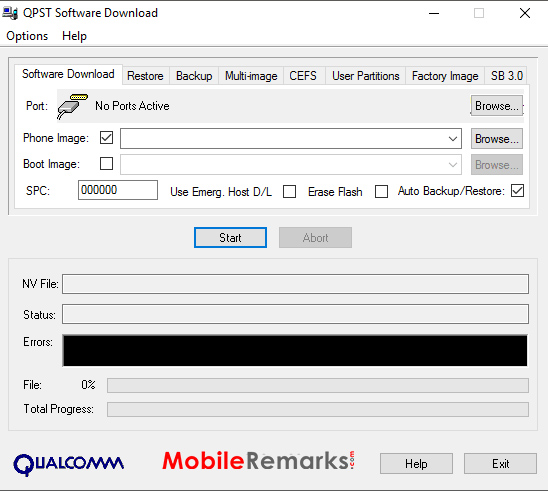Enable Use Emerg. Host D/L checkbox
This screenshot has height=491, width=548.
click(289, 192)
